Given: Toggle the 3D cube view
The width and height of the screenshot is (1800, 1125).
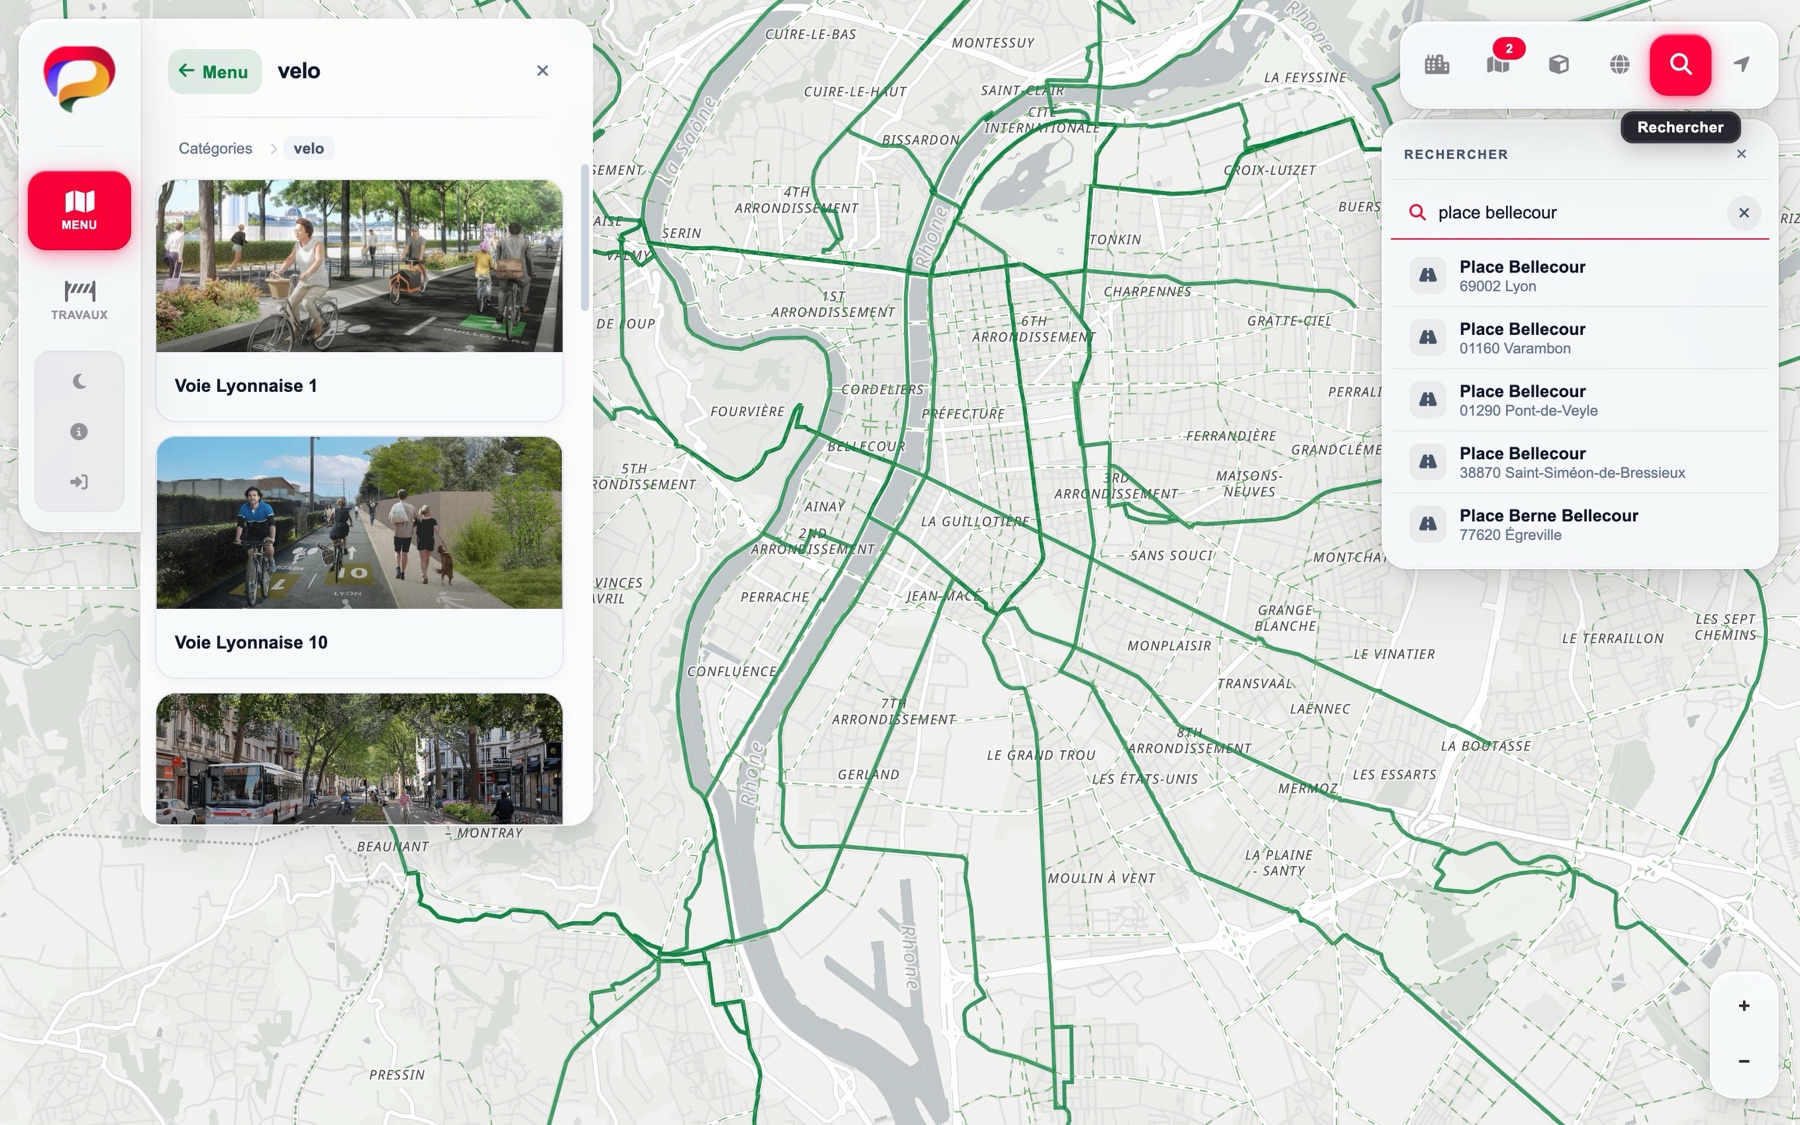Looking at the screenshot, I should pos(1559,65).
